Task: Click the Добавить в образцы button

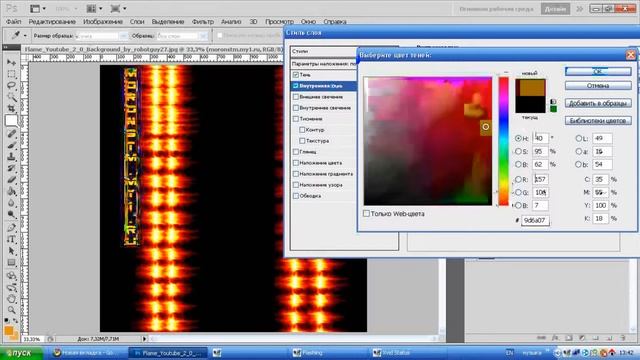Action: (x=598, y=103)
